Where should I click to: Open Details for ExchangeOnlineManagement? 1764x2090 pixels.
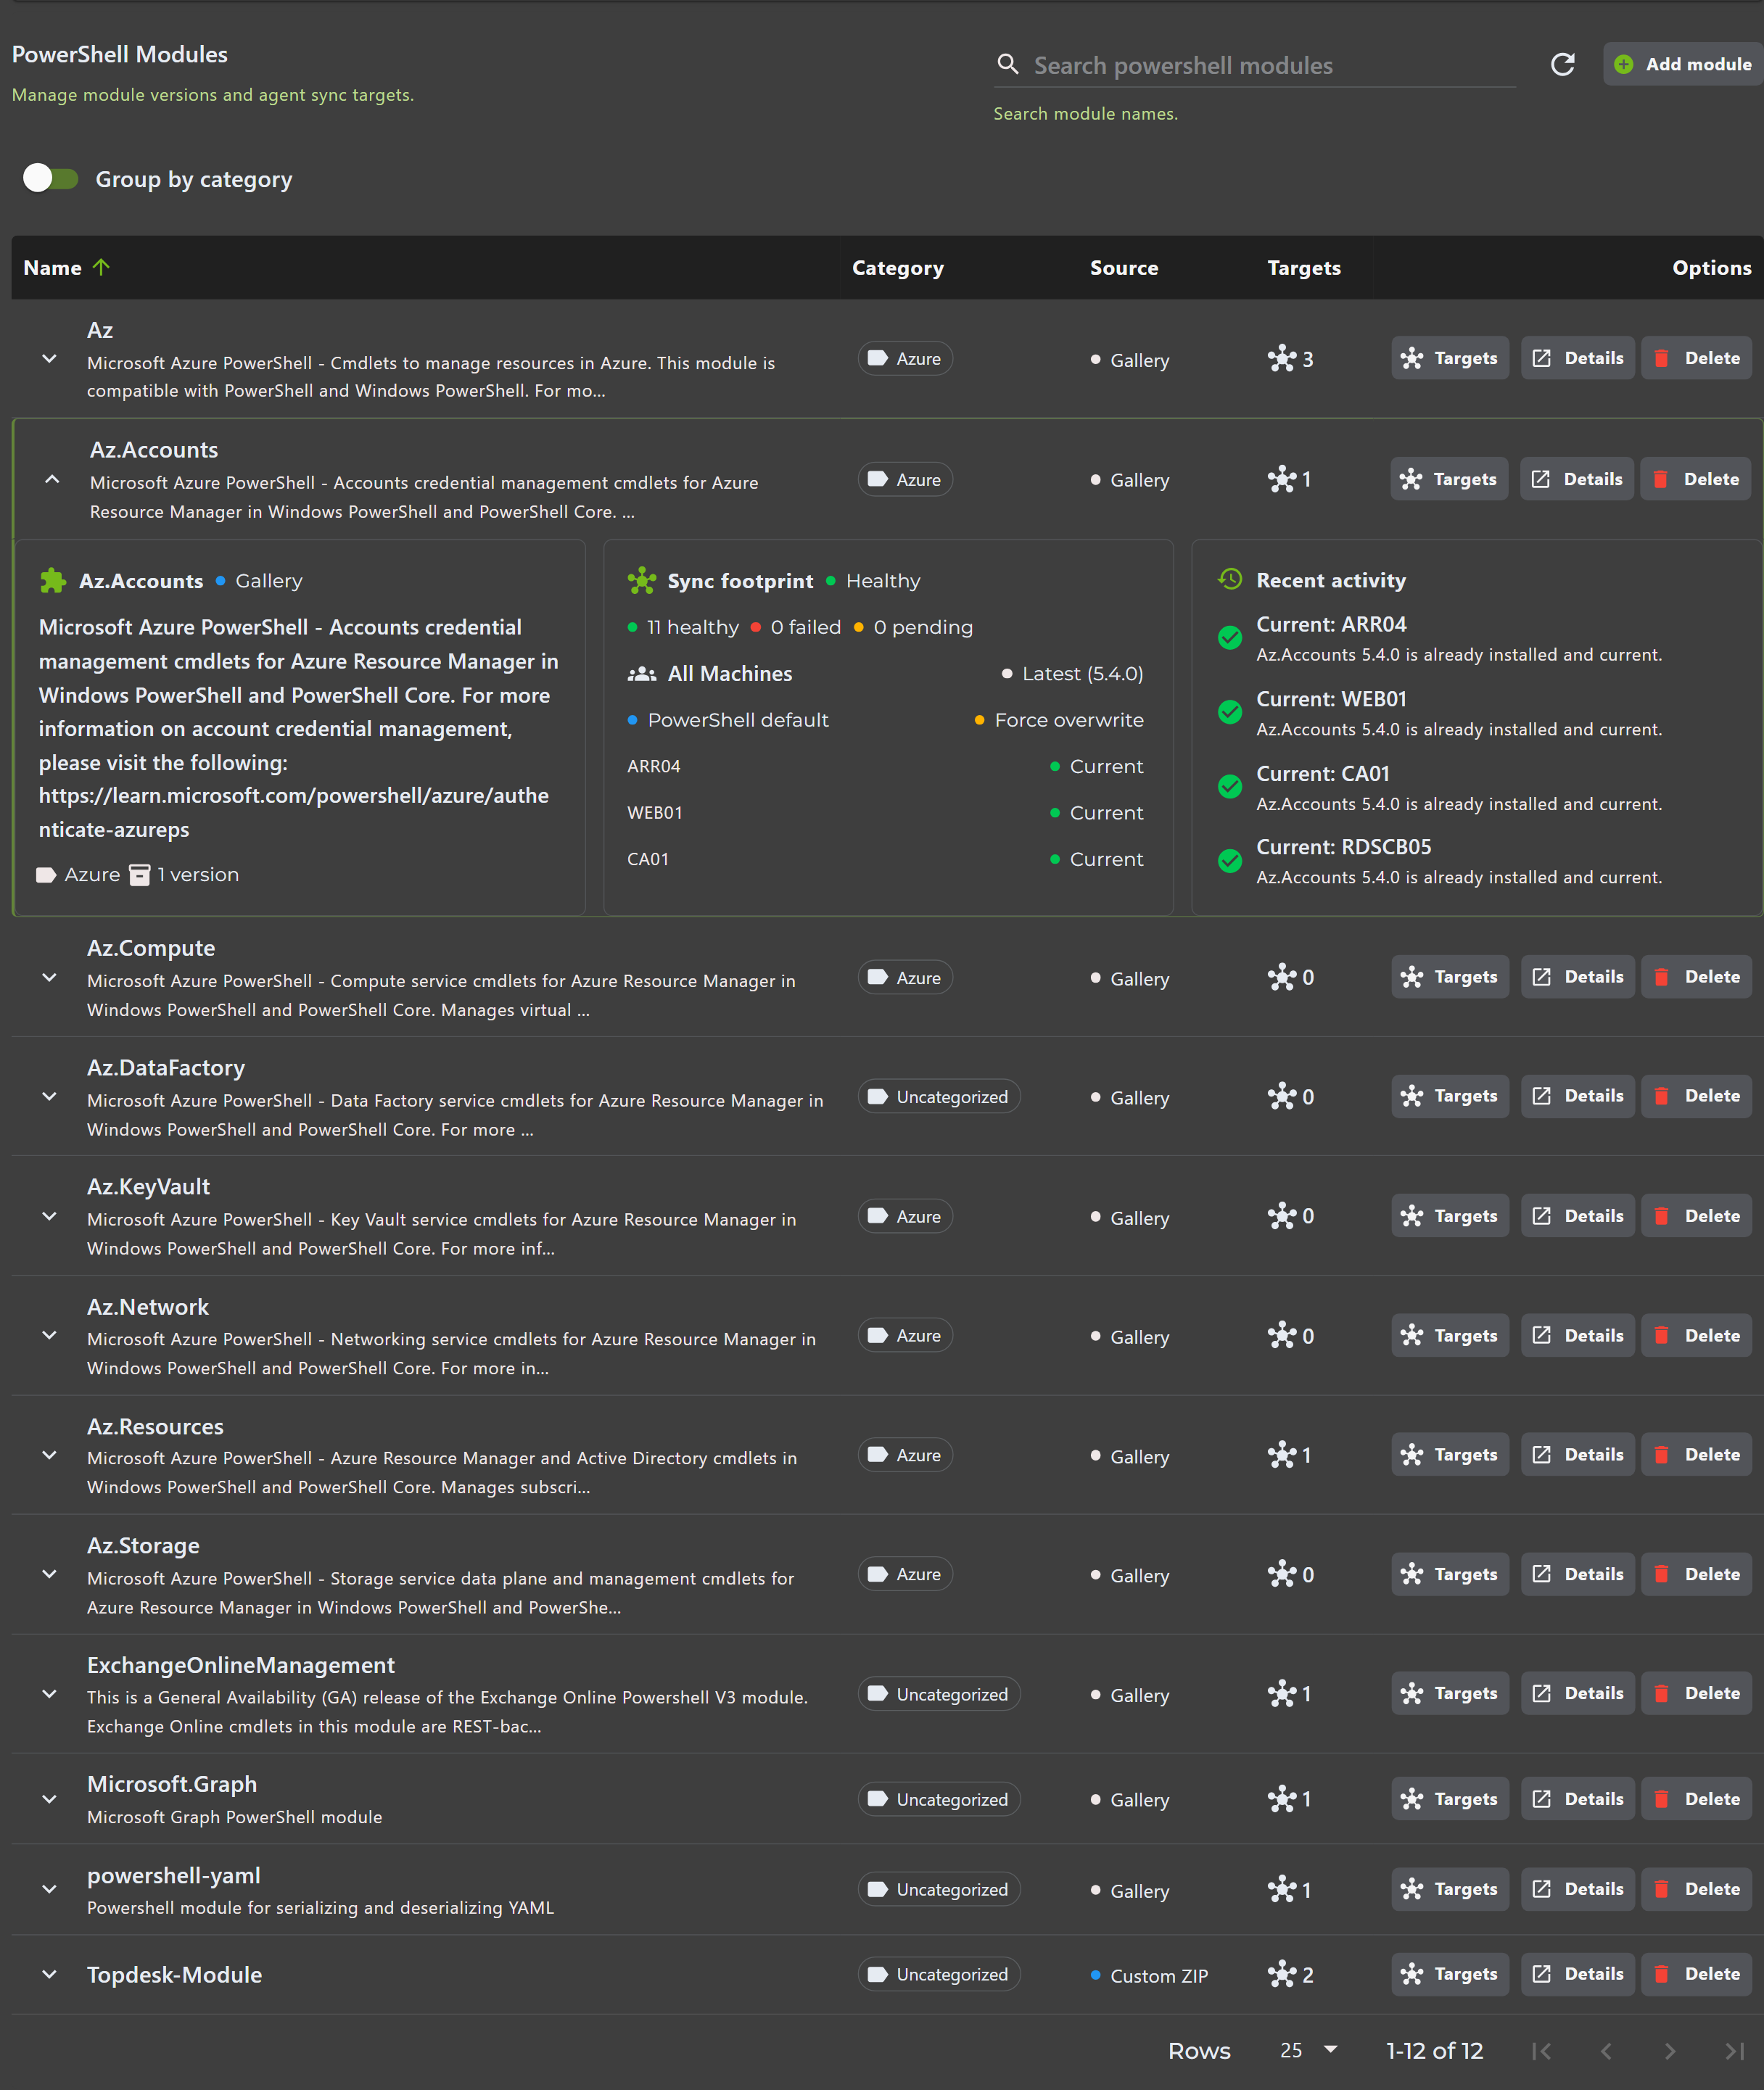tap(1577, 1693)
